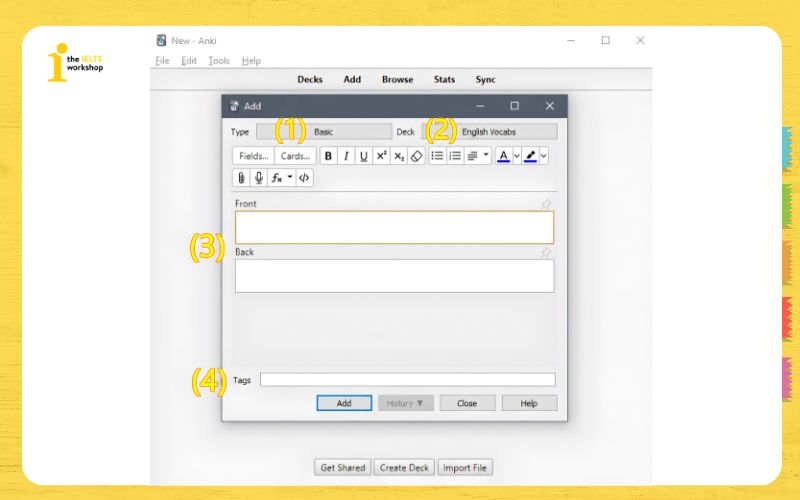The width and height of the screenshot is (800, 500).
Task: Apply underline formatting
Action: tap(363, 156)
